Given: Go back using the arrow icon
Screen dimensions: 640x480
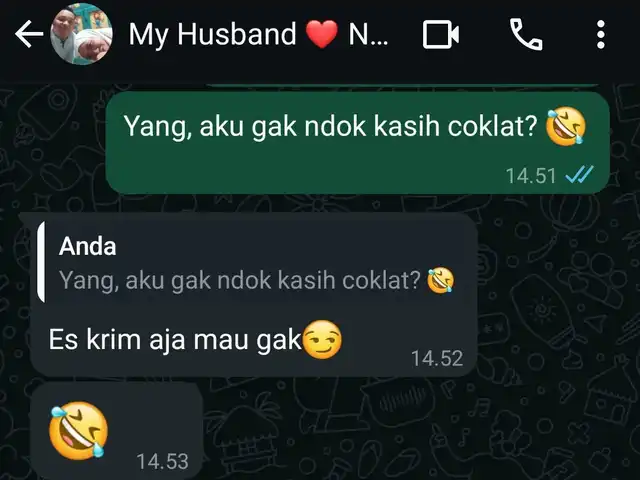Looking at the screenshot, I should pos(29,34).
